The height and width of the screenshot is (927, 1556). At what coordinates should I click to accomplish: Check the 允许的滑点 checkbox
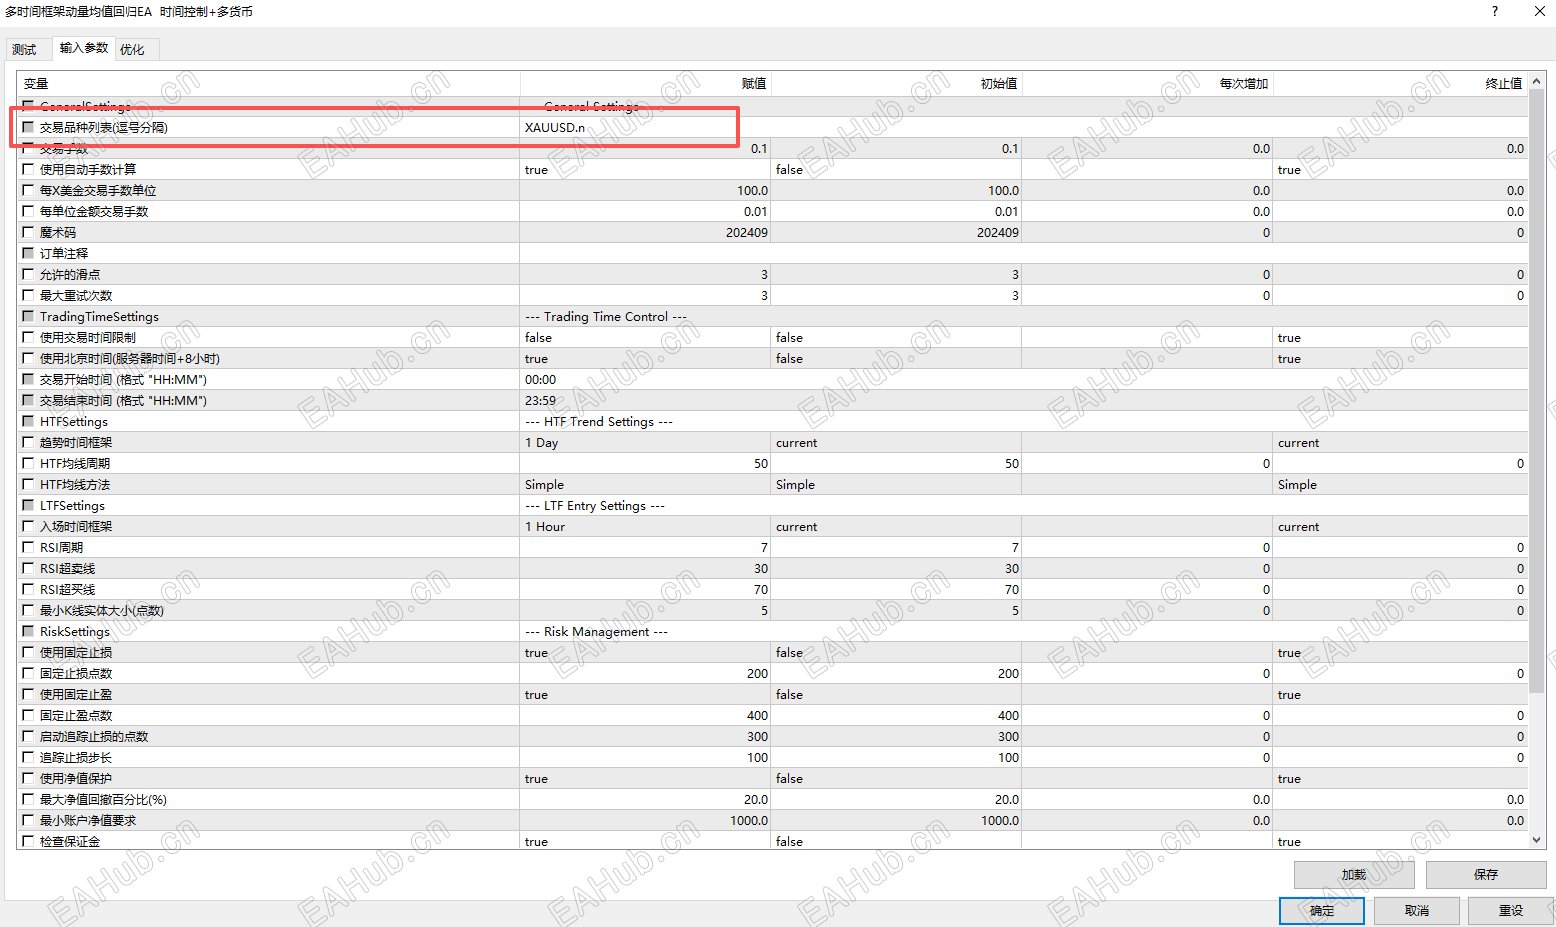(x=28, y=274)
